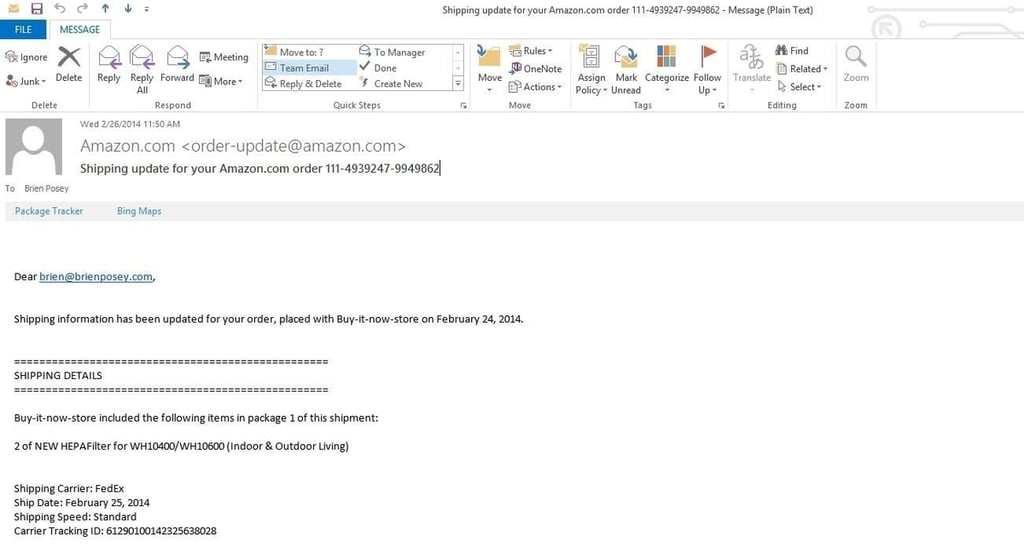1024x547 pixels.
Task: Run the Reply & Delete quick step
Action: click(310, 84)
